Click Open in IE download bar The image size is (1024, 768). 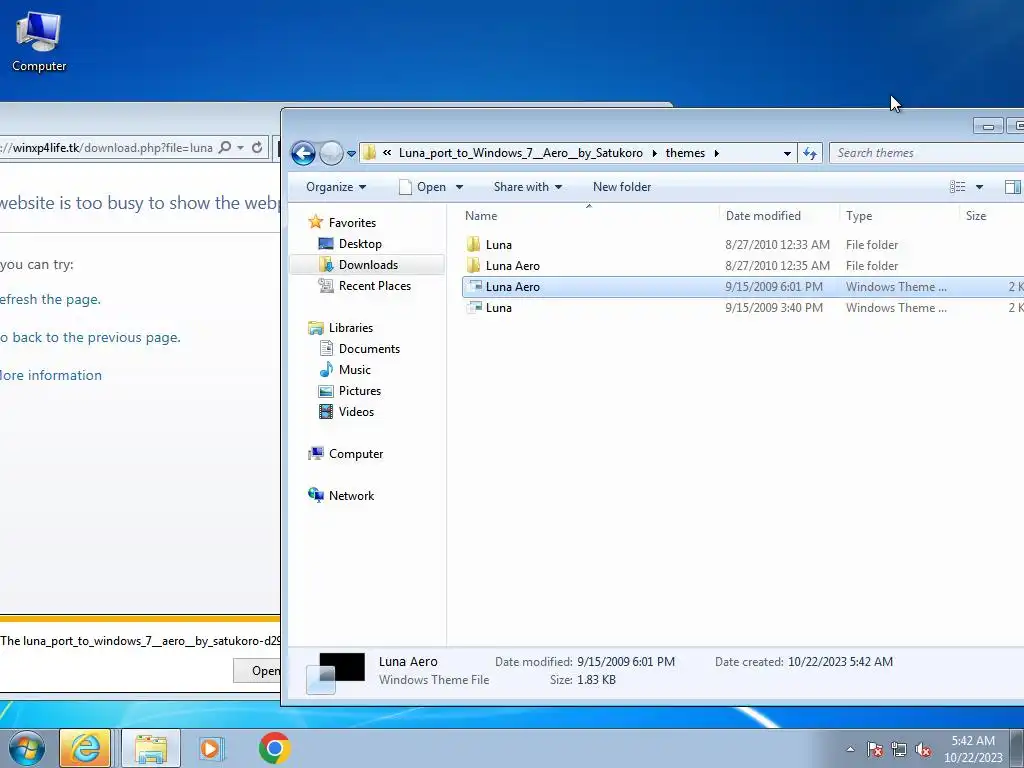(257, 671)
